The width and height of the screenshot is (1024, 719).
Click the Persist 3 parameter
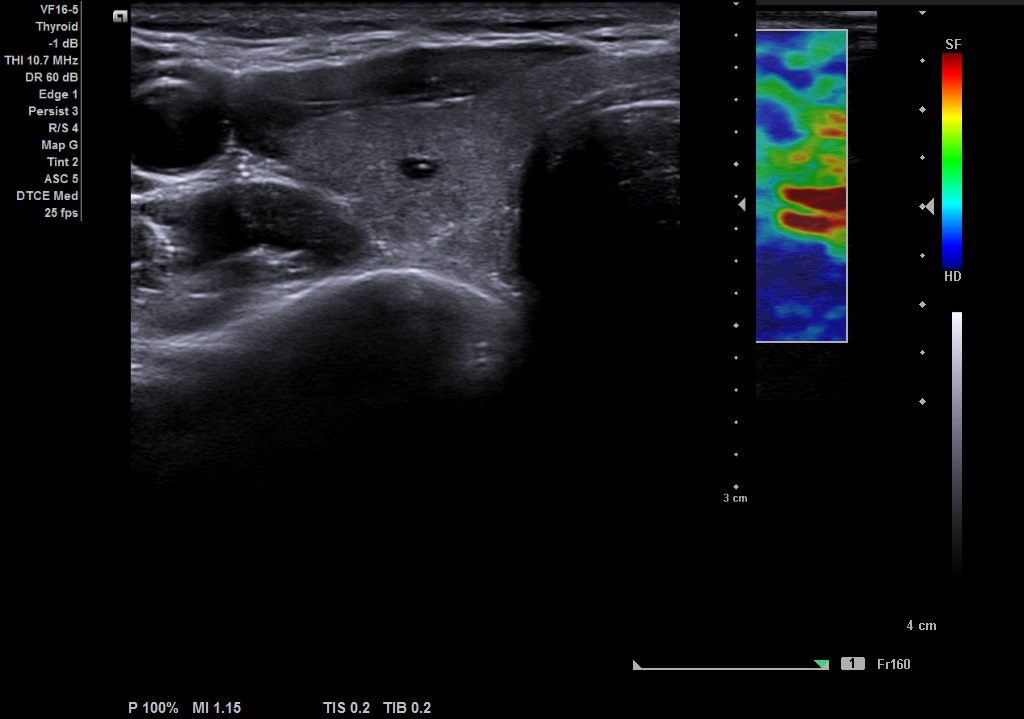(x=53, y=111)
